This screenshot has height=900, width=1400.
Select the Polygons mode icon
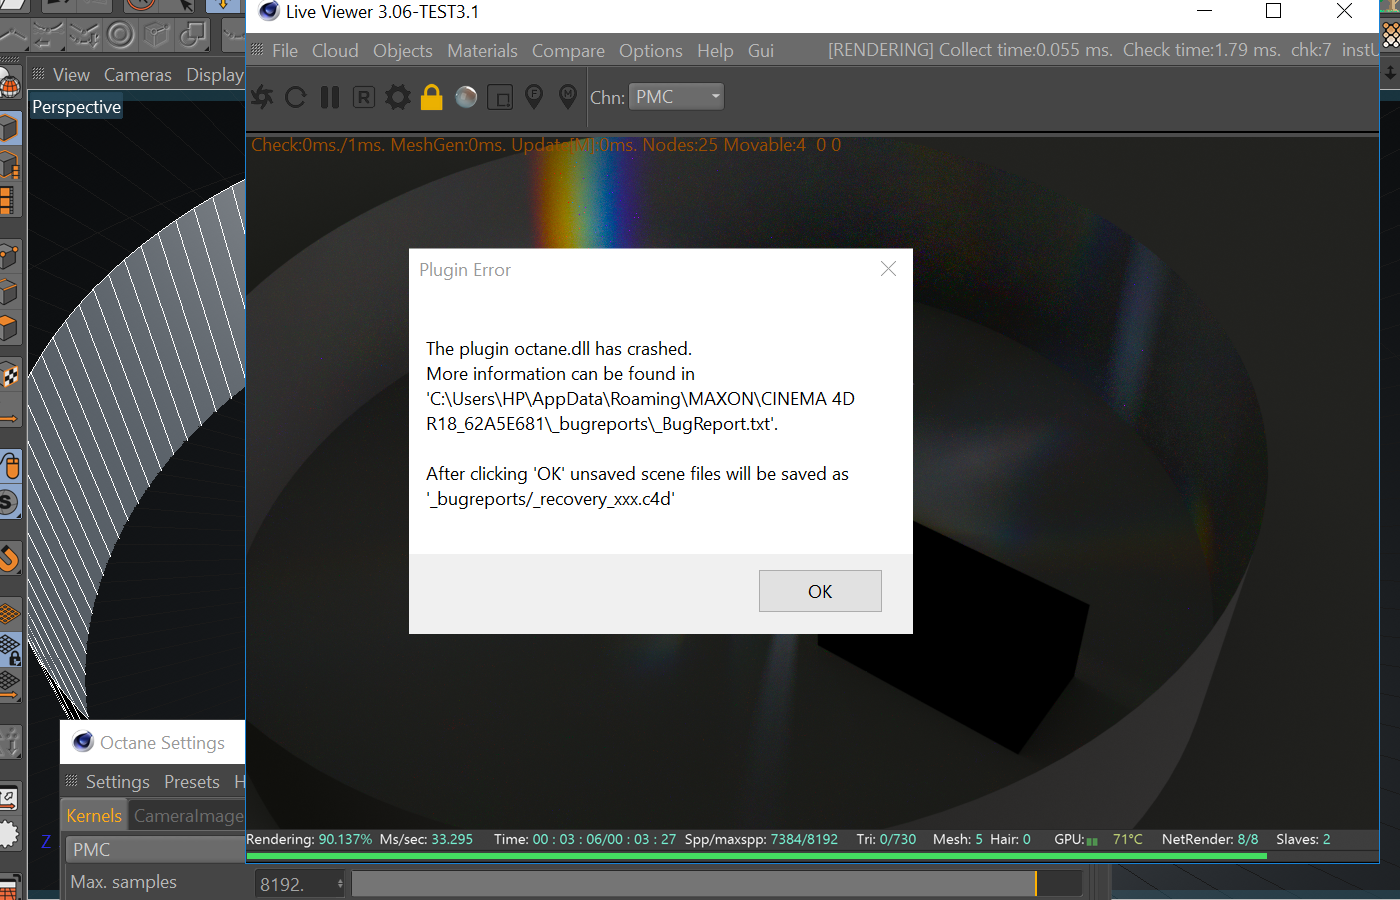[x=9, y=328]
